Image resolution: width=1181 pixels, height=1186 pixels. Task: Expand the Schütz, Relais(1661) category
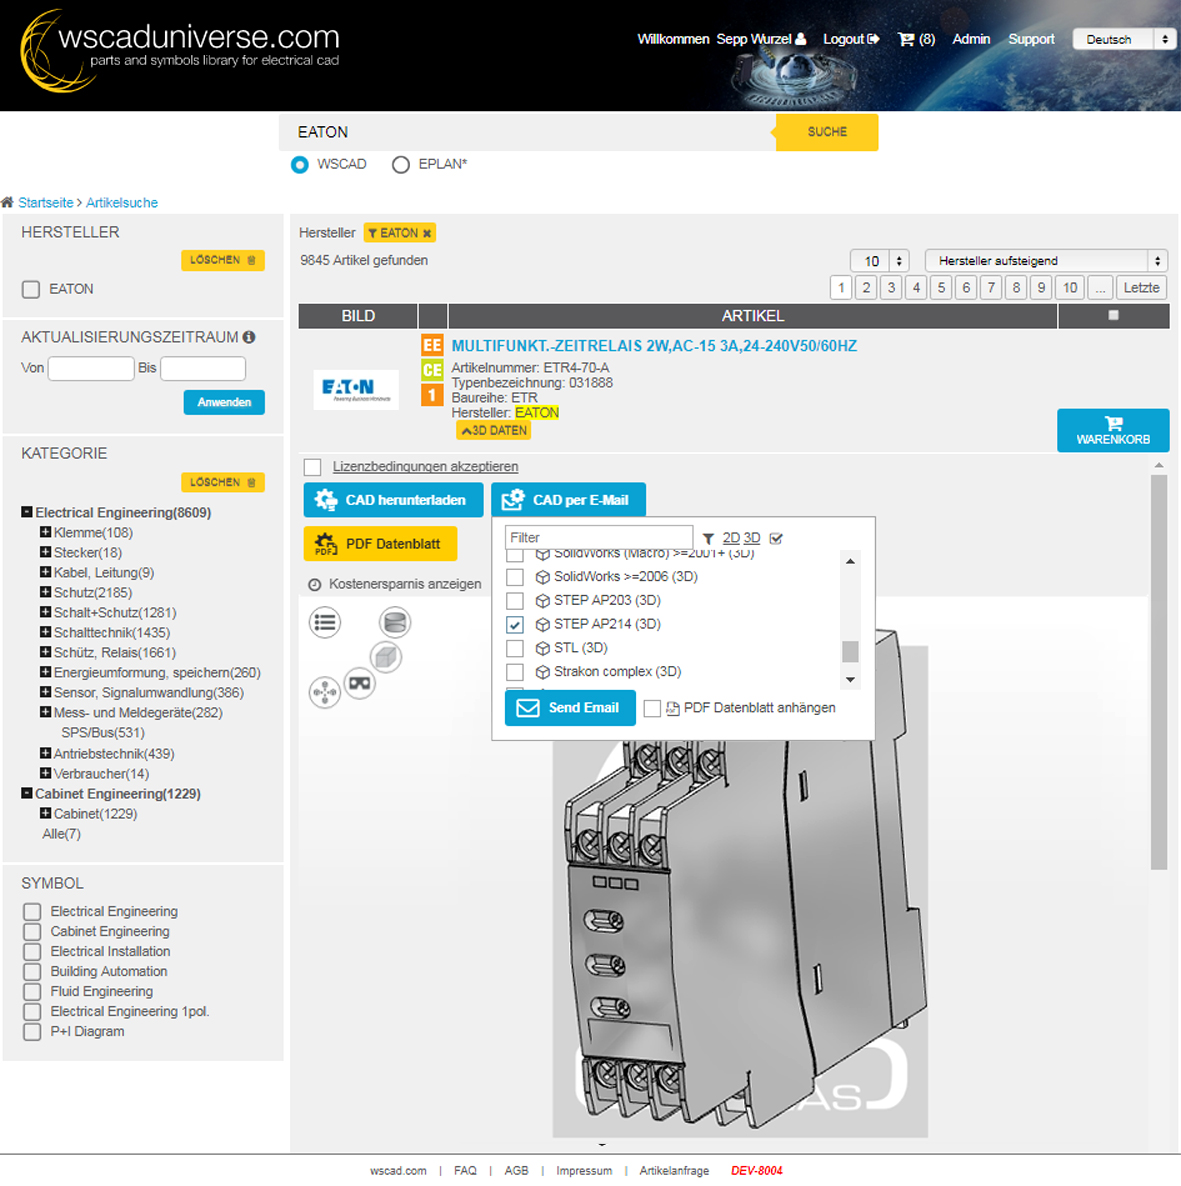[45, 651]
